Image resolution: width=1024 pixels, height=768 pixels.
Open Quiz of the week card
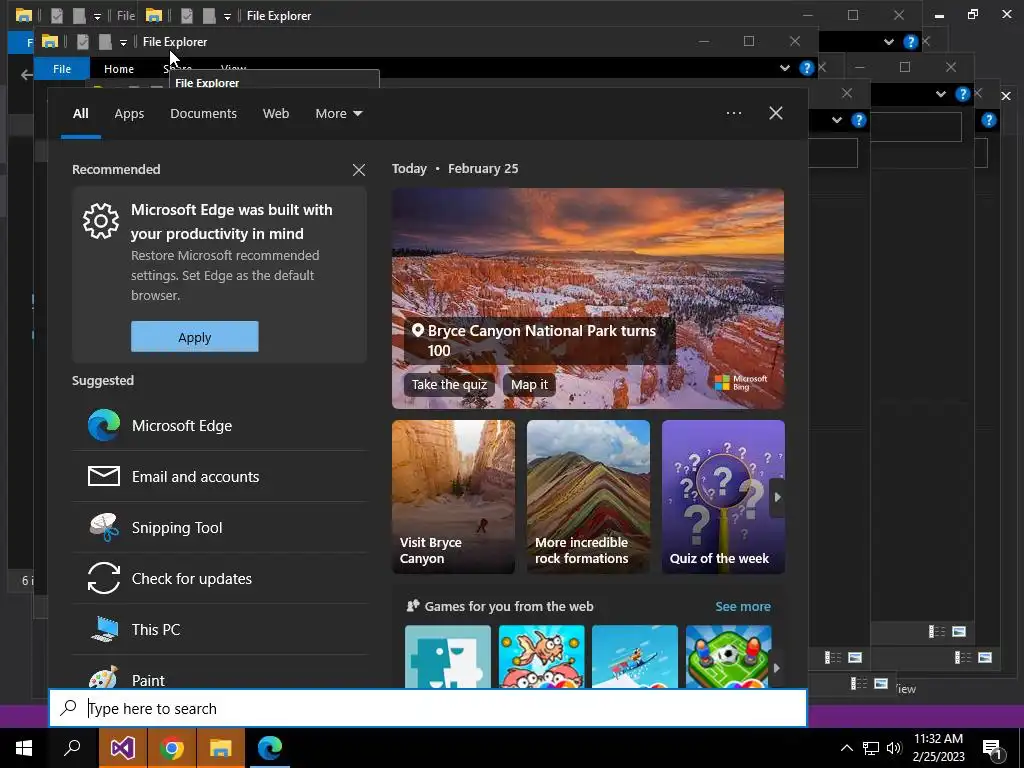[723, 497]
